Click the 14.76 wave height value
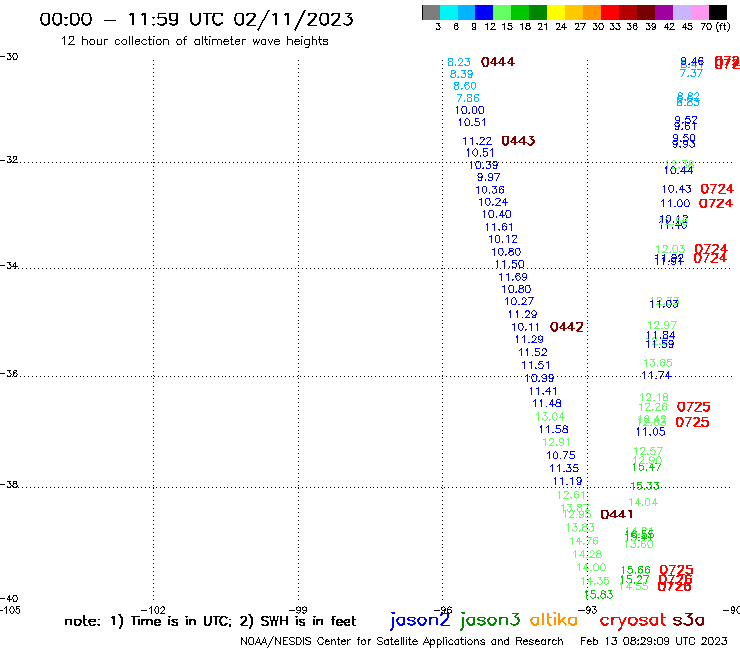This screenshot has height=650, width=740. coord(584,541)
